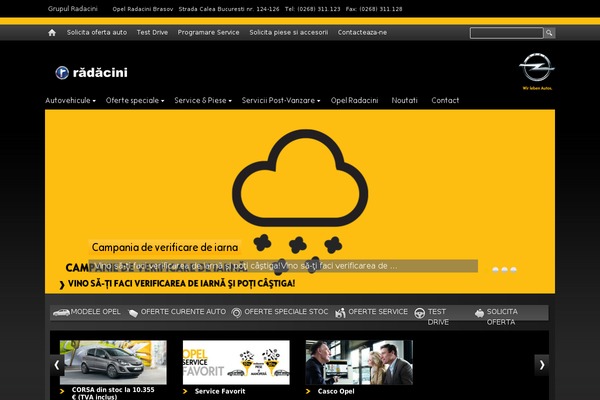Click the search magnifier button
Viewport: 600px width, 400px height.
(x=549, y=33)
